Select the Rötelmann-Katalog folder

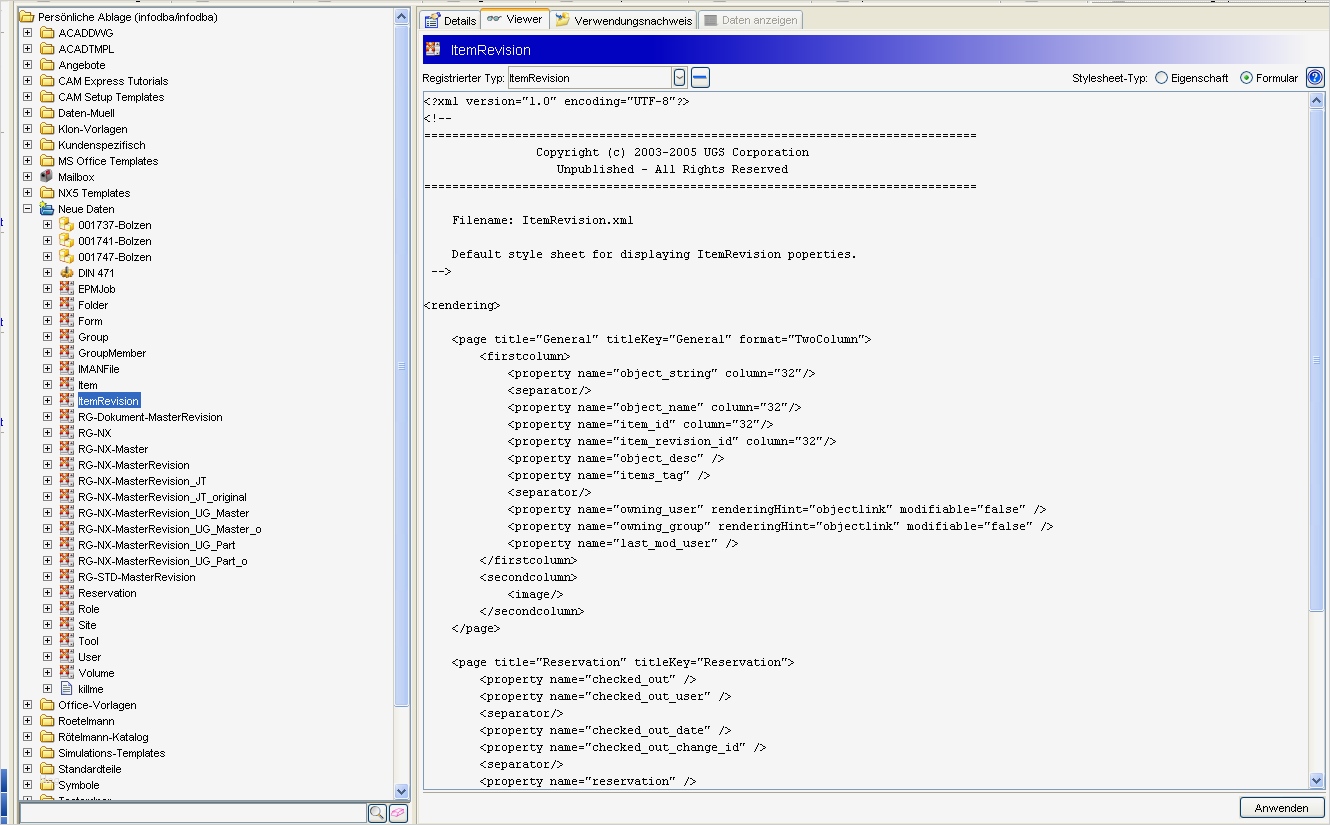click(x=103, y=737)
